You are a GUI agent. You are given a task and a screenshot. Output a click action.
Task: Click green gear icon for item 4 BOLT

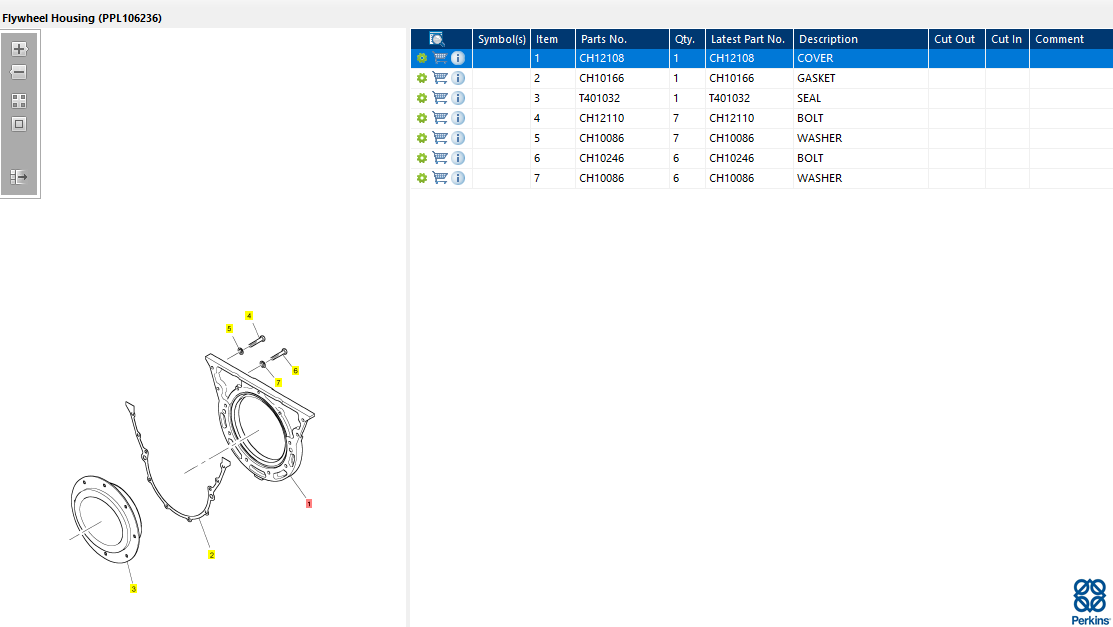point(422,118)
